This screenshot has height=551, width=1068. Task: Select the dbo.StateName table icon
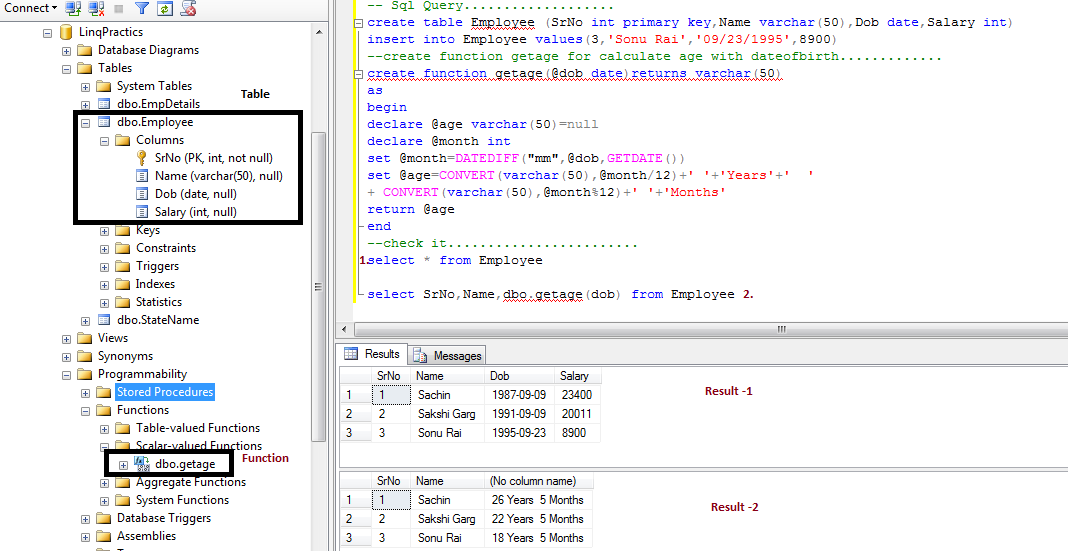point(104,320)
